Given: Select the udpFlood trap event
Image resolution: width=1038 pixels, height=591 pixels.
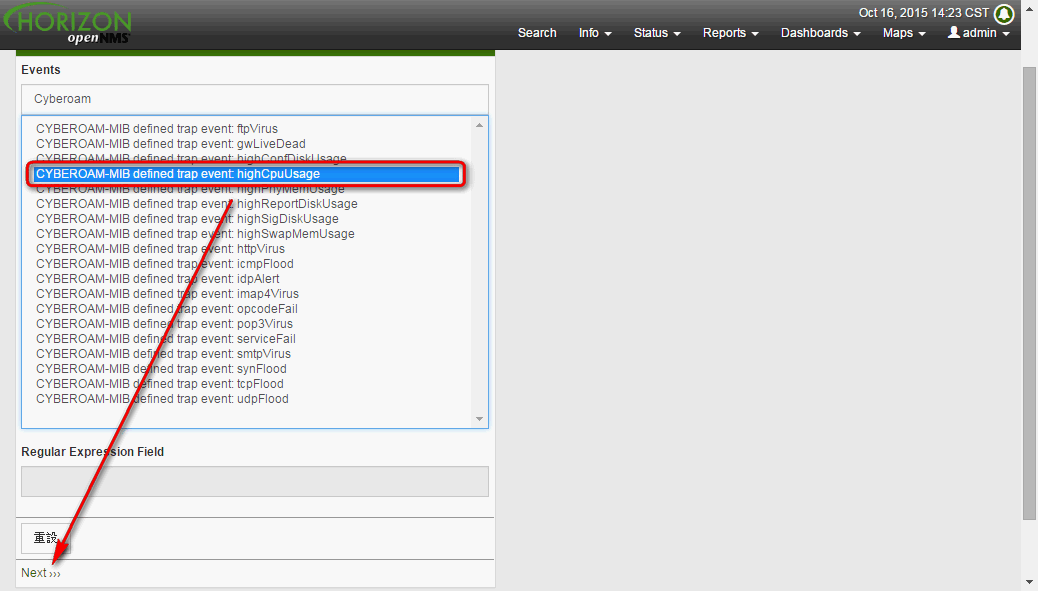Looking at the screenshot, I should pyautogui.click(x=162, y=398).
